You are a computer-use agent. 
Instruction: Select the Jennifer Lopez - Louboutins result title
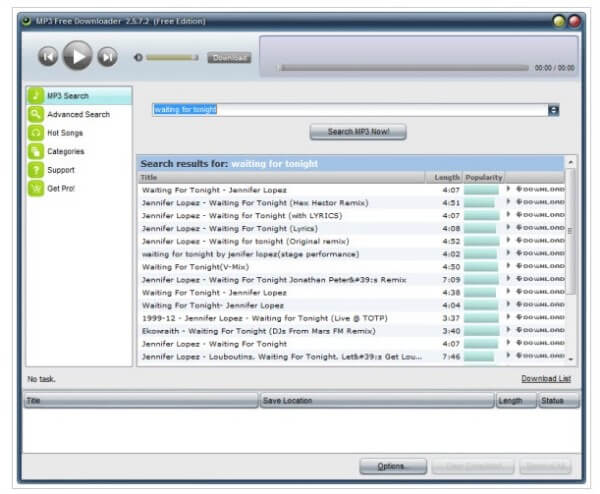click(x=282, y=357)
